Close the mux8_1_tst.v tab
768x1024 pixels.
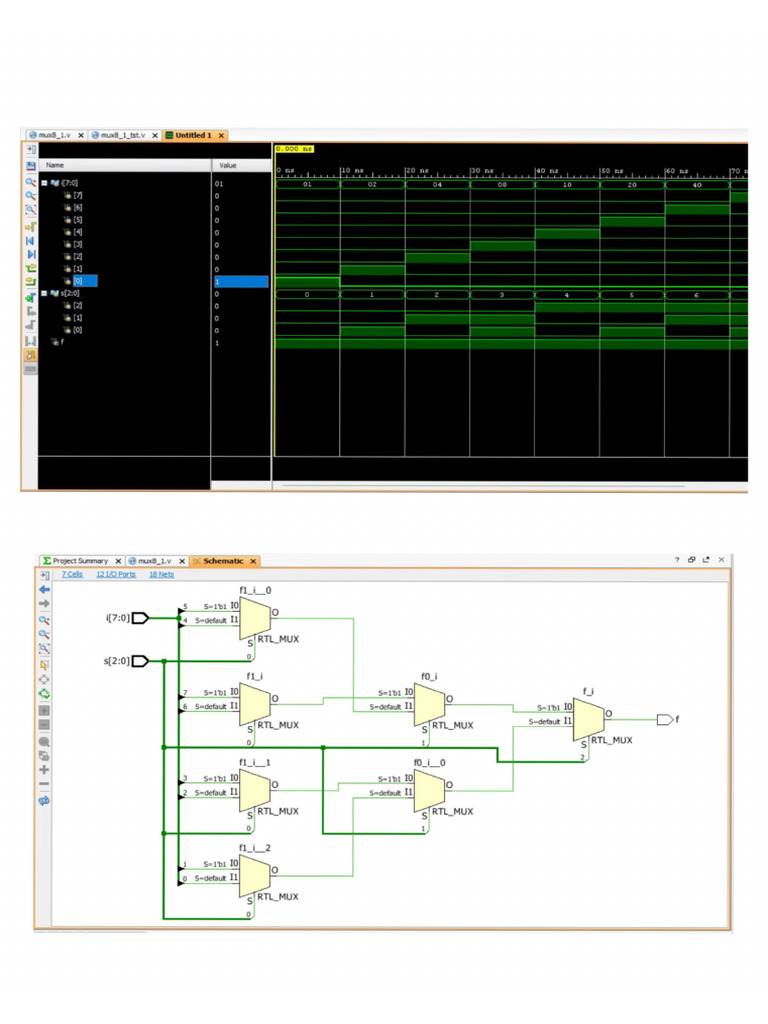pyautogui.click(x=155, y=135)
